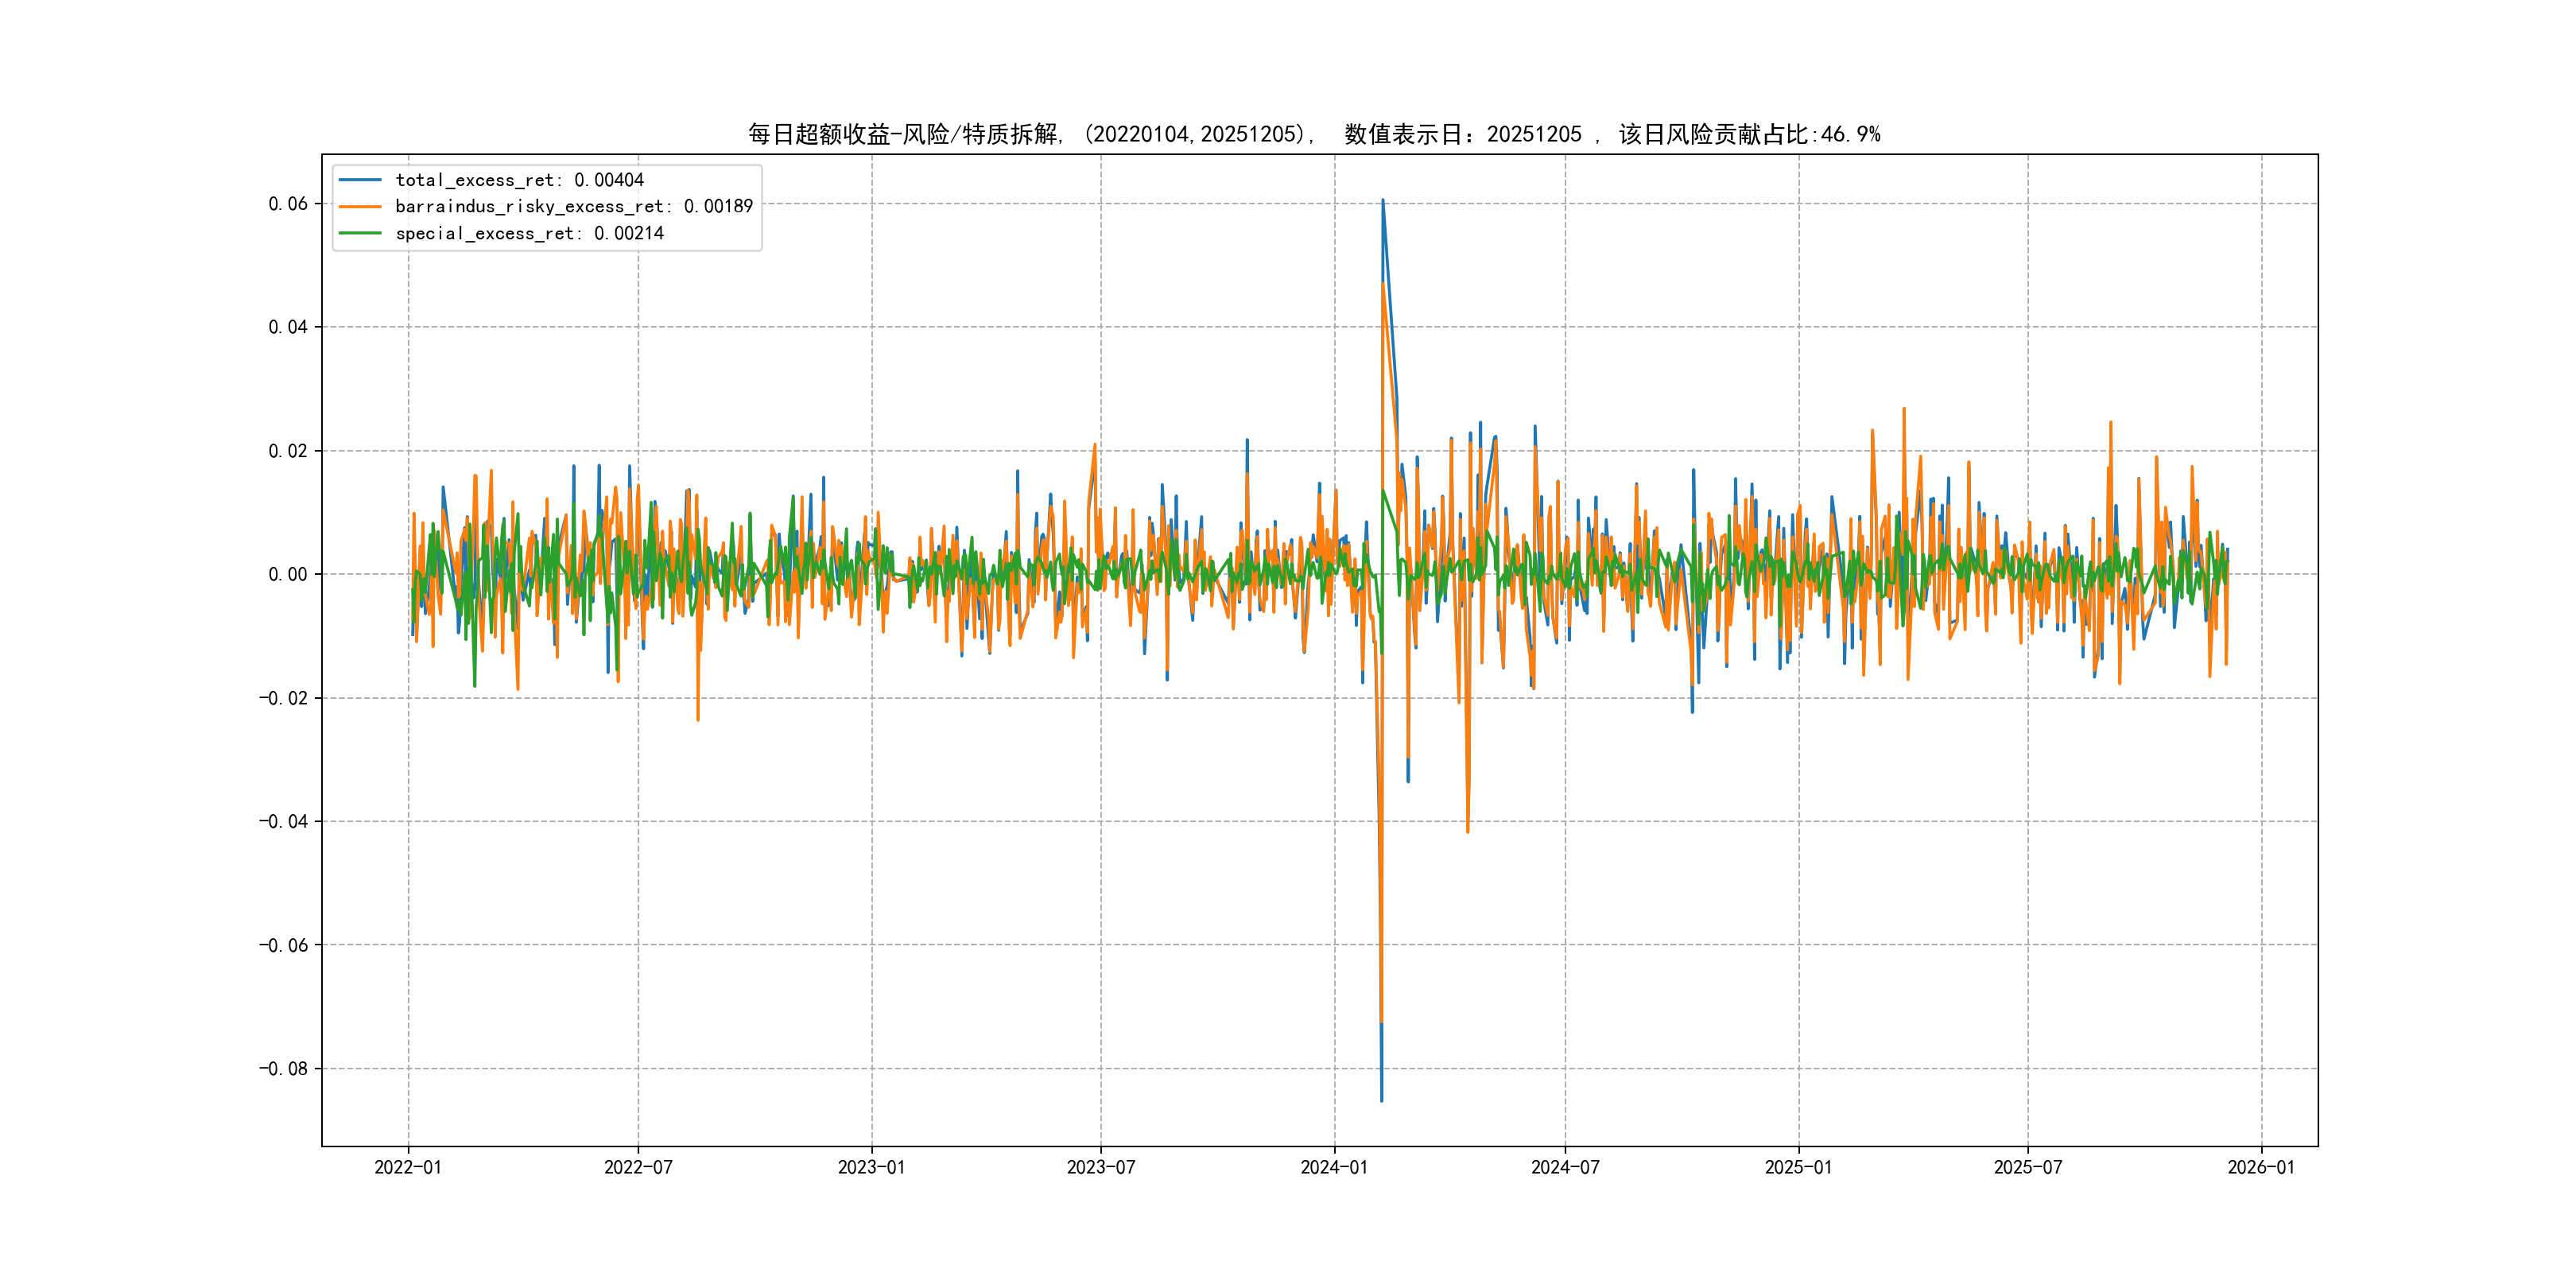Click the green special_excess_ret legend line
The width and height of the screenshot is (2576, 1288).
click(x=360, y=233)
